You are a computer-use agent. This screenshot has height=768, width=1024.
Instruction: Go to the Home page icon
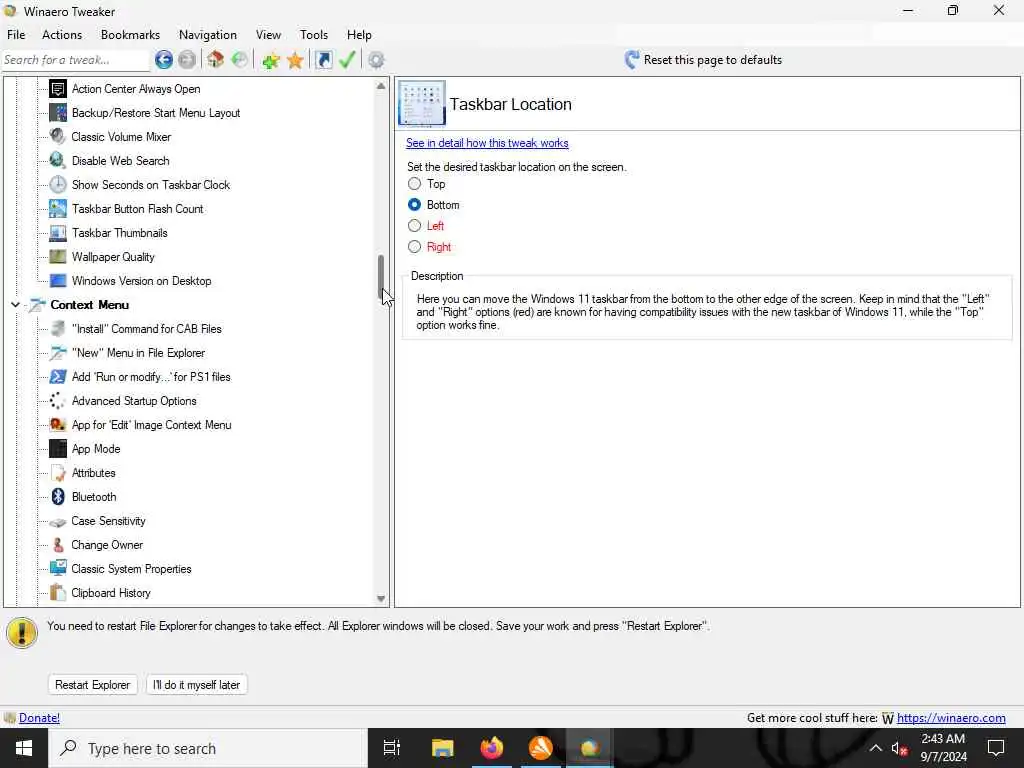click(x=216, y=60)
